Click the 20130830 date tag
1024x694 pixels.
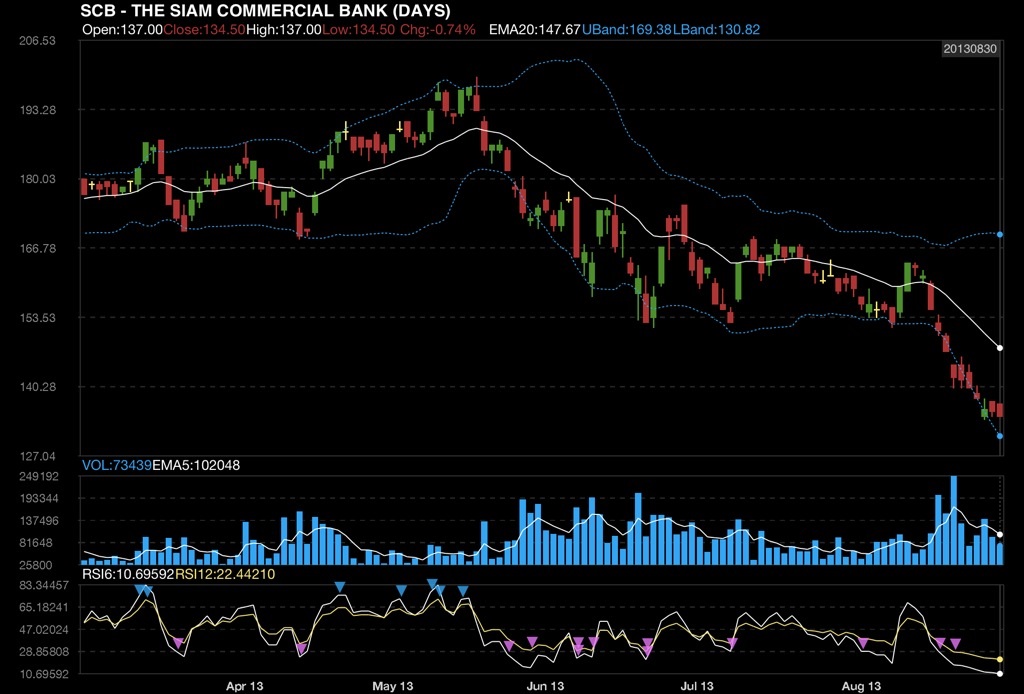(x=970, y=49)
